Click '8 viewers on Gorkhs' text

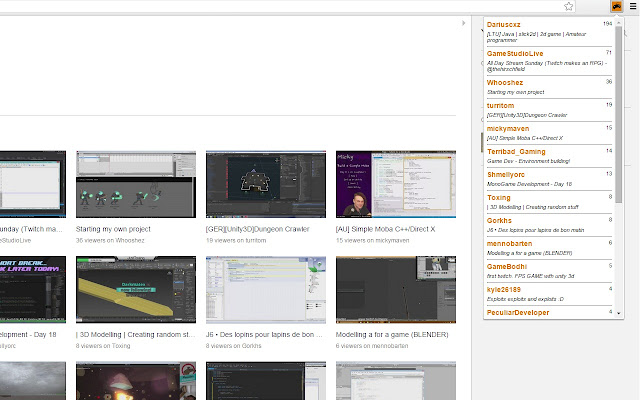point(233,346)
